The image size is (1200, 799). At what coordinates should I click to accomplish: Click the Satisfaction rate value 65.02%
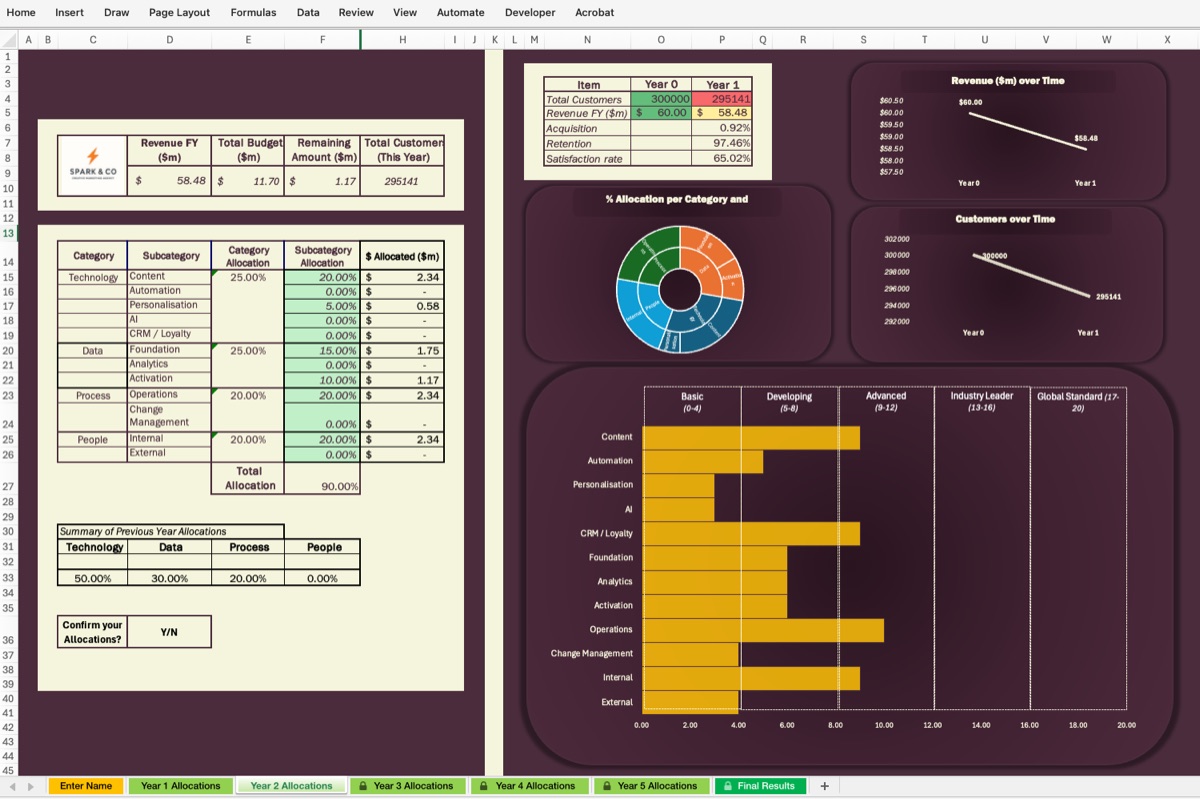coord(722,158)
